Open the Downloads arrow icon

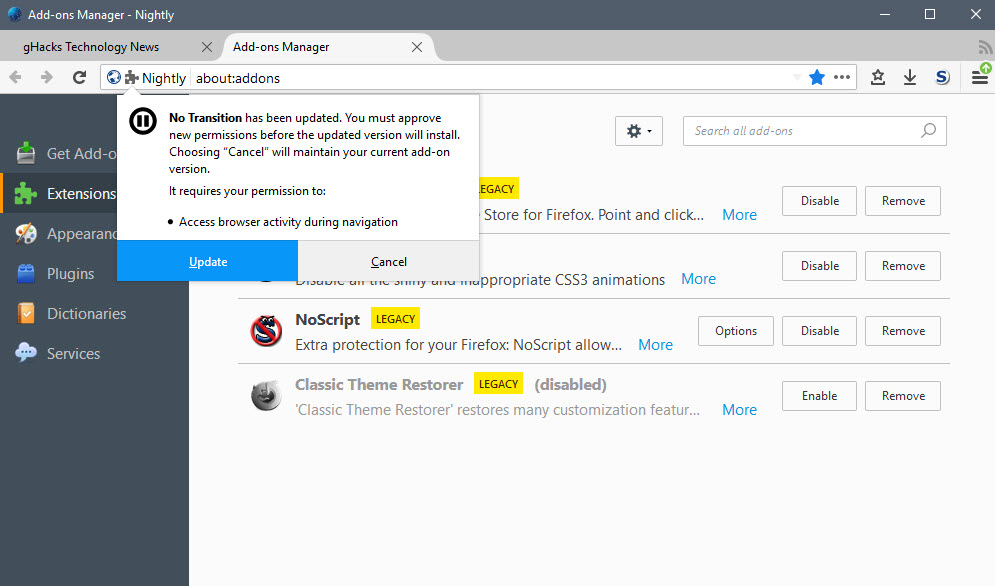coord(910,77)
